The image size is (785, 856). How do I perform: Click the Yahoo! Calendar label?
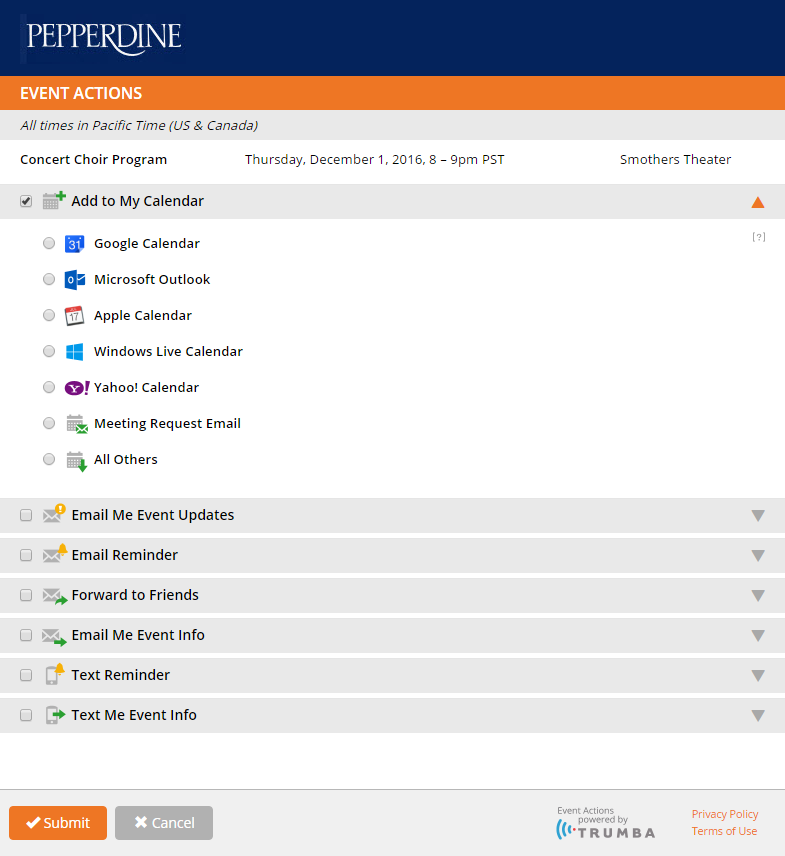(146, 388)
